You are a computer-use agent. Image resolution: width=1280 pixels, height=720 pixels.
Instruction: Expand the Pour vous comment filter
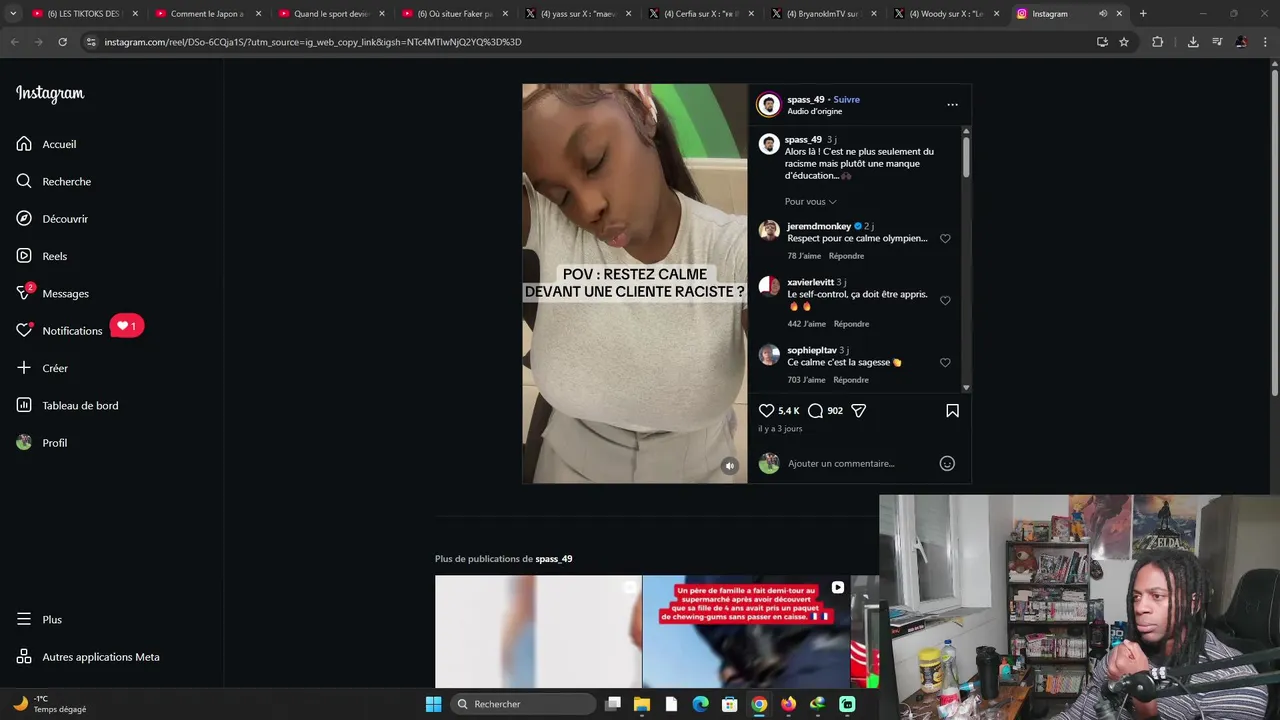[x=810, y=202]
